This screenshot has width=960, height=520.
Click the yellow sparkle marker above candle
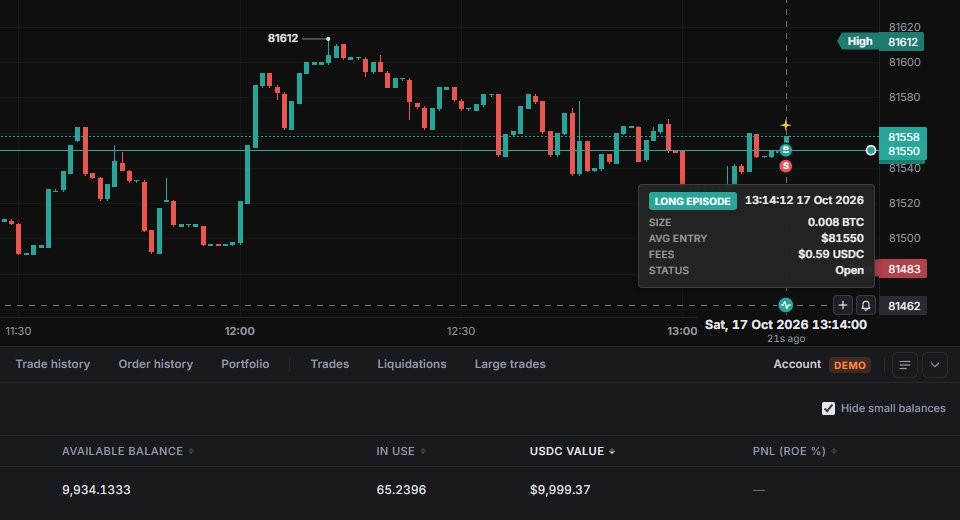click(786, 126)
